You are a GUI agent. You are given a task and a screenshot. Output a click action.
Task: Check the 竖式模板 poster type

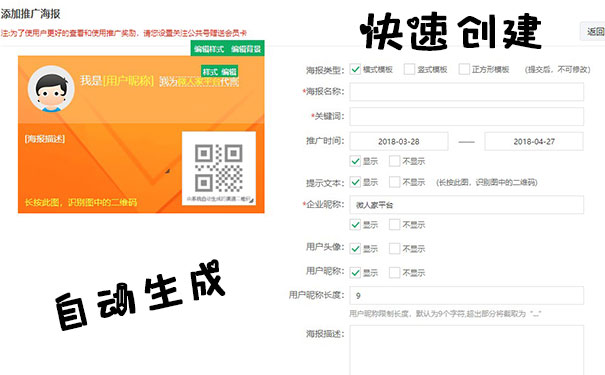tap(409, 69)
